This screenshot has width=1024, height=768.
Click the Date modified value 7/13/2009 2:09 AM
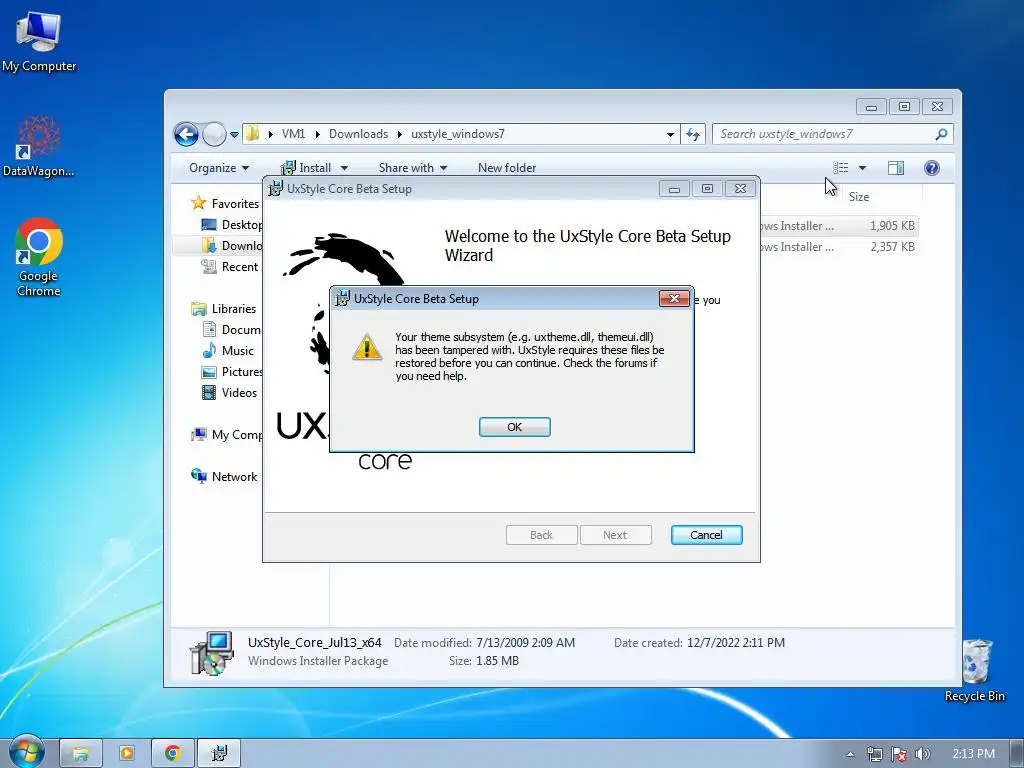(526, 643)
